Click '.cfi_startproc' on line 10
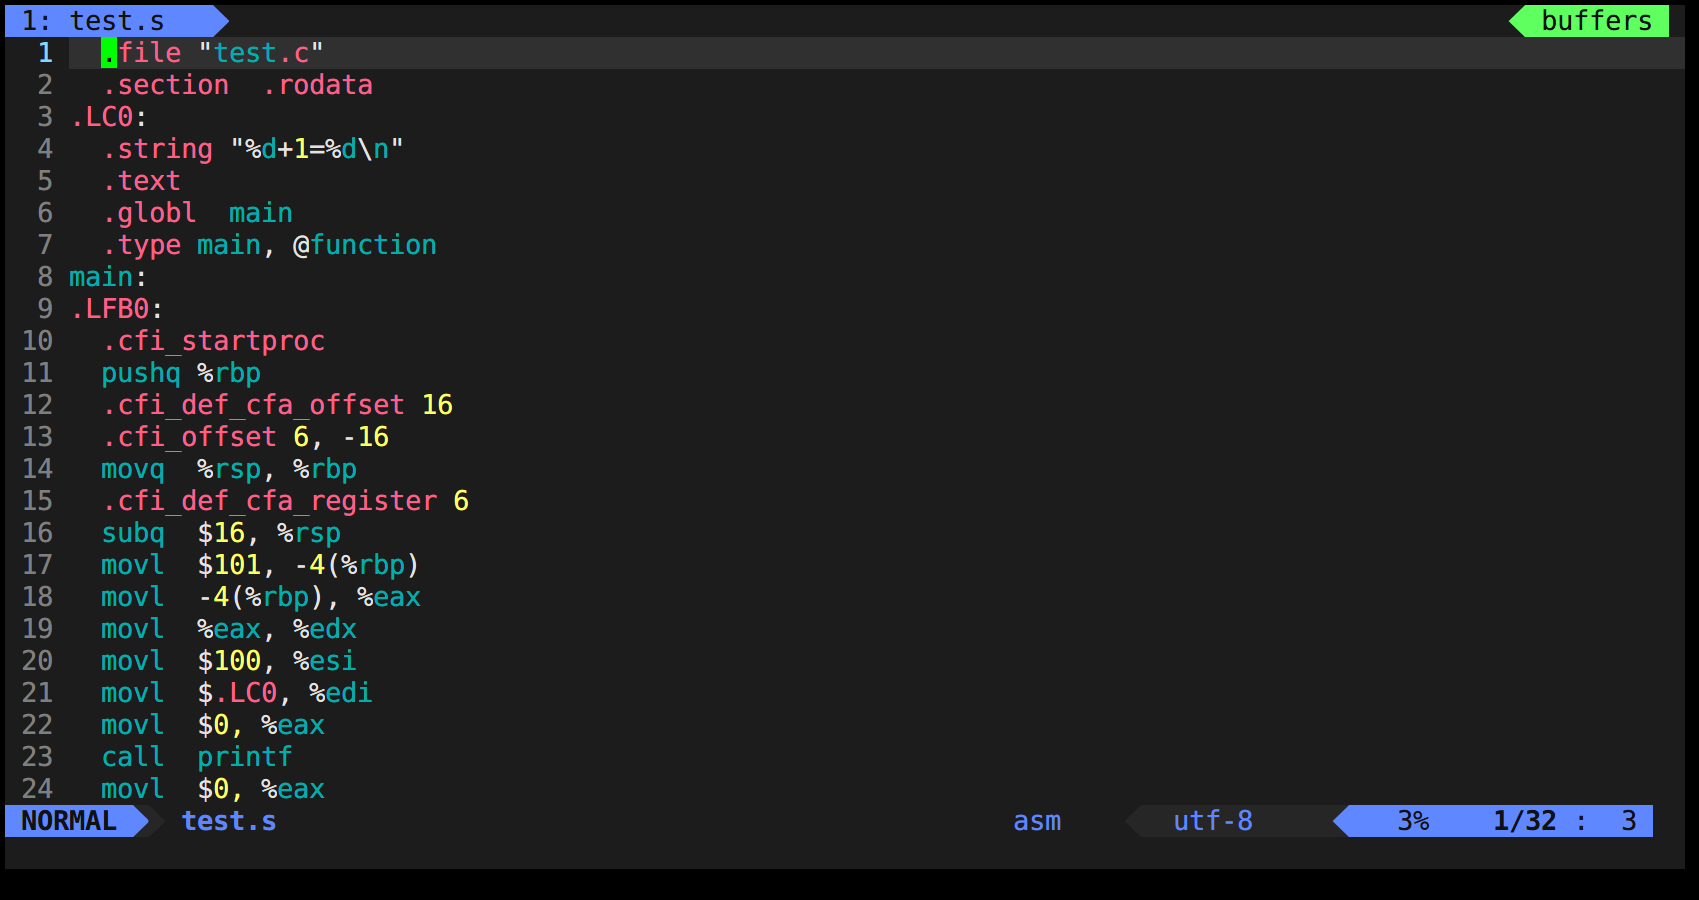The image size is (1699, 900). [213, 341]
